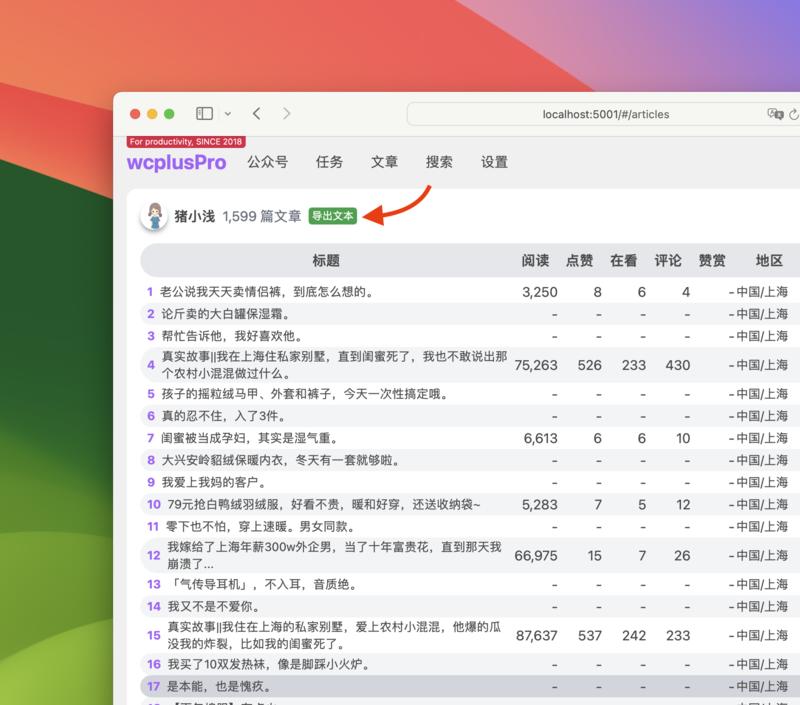Screen dimensions: 800x705
Task: Sort the table by the 阅读 column
Action: click(x=537, y=260)
